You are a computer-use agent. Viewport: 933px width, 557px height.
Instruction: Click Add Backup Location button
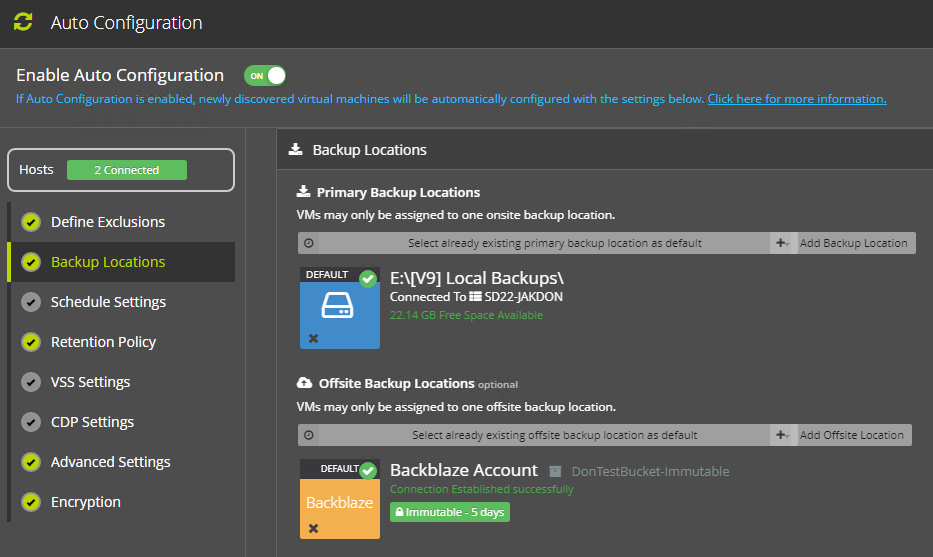[853, 243]
